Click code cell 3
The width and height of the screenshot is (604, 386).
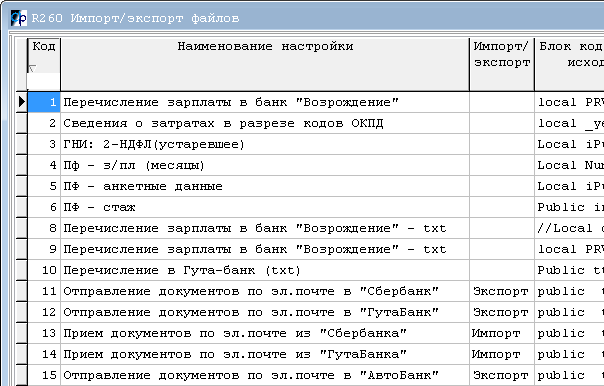44,144
